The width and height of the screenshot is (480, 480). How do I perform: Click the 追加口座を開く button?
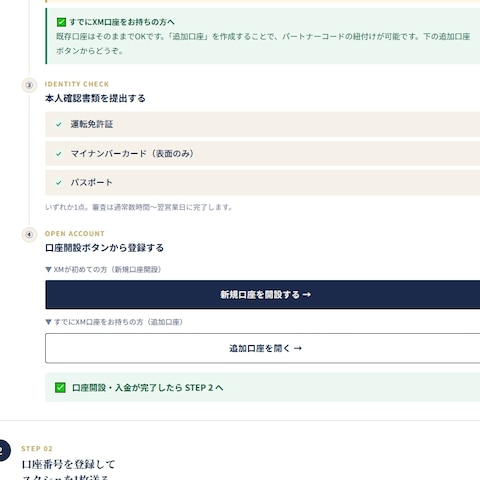click(x=263, y=348)
